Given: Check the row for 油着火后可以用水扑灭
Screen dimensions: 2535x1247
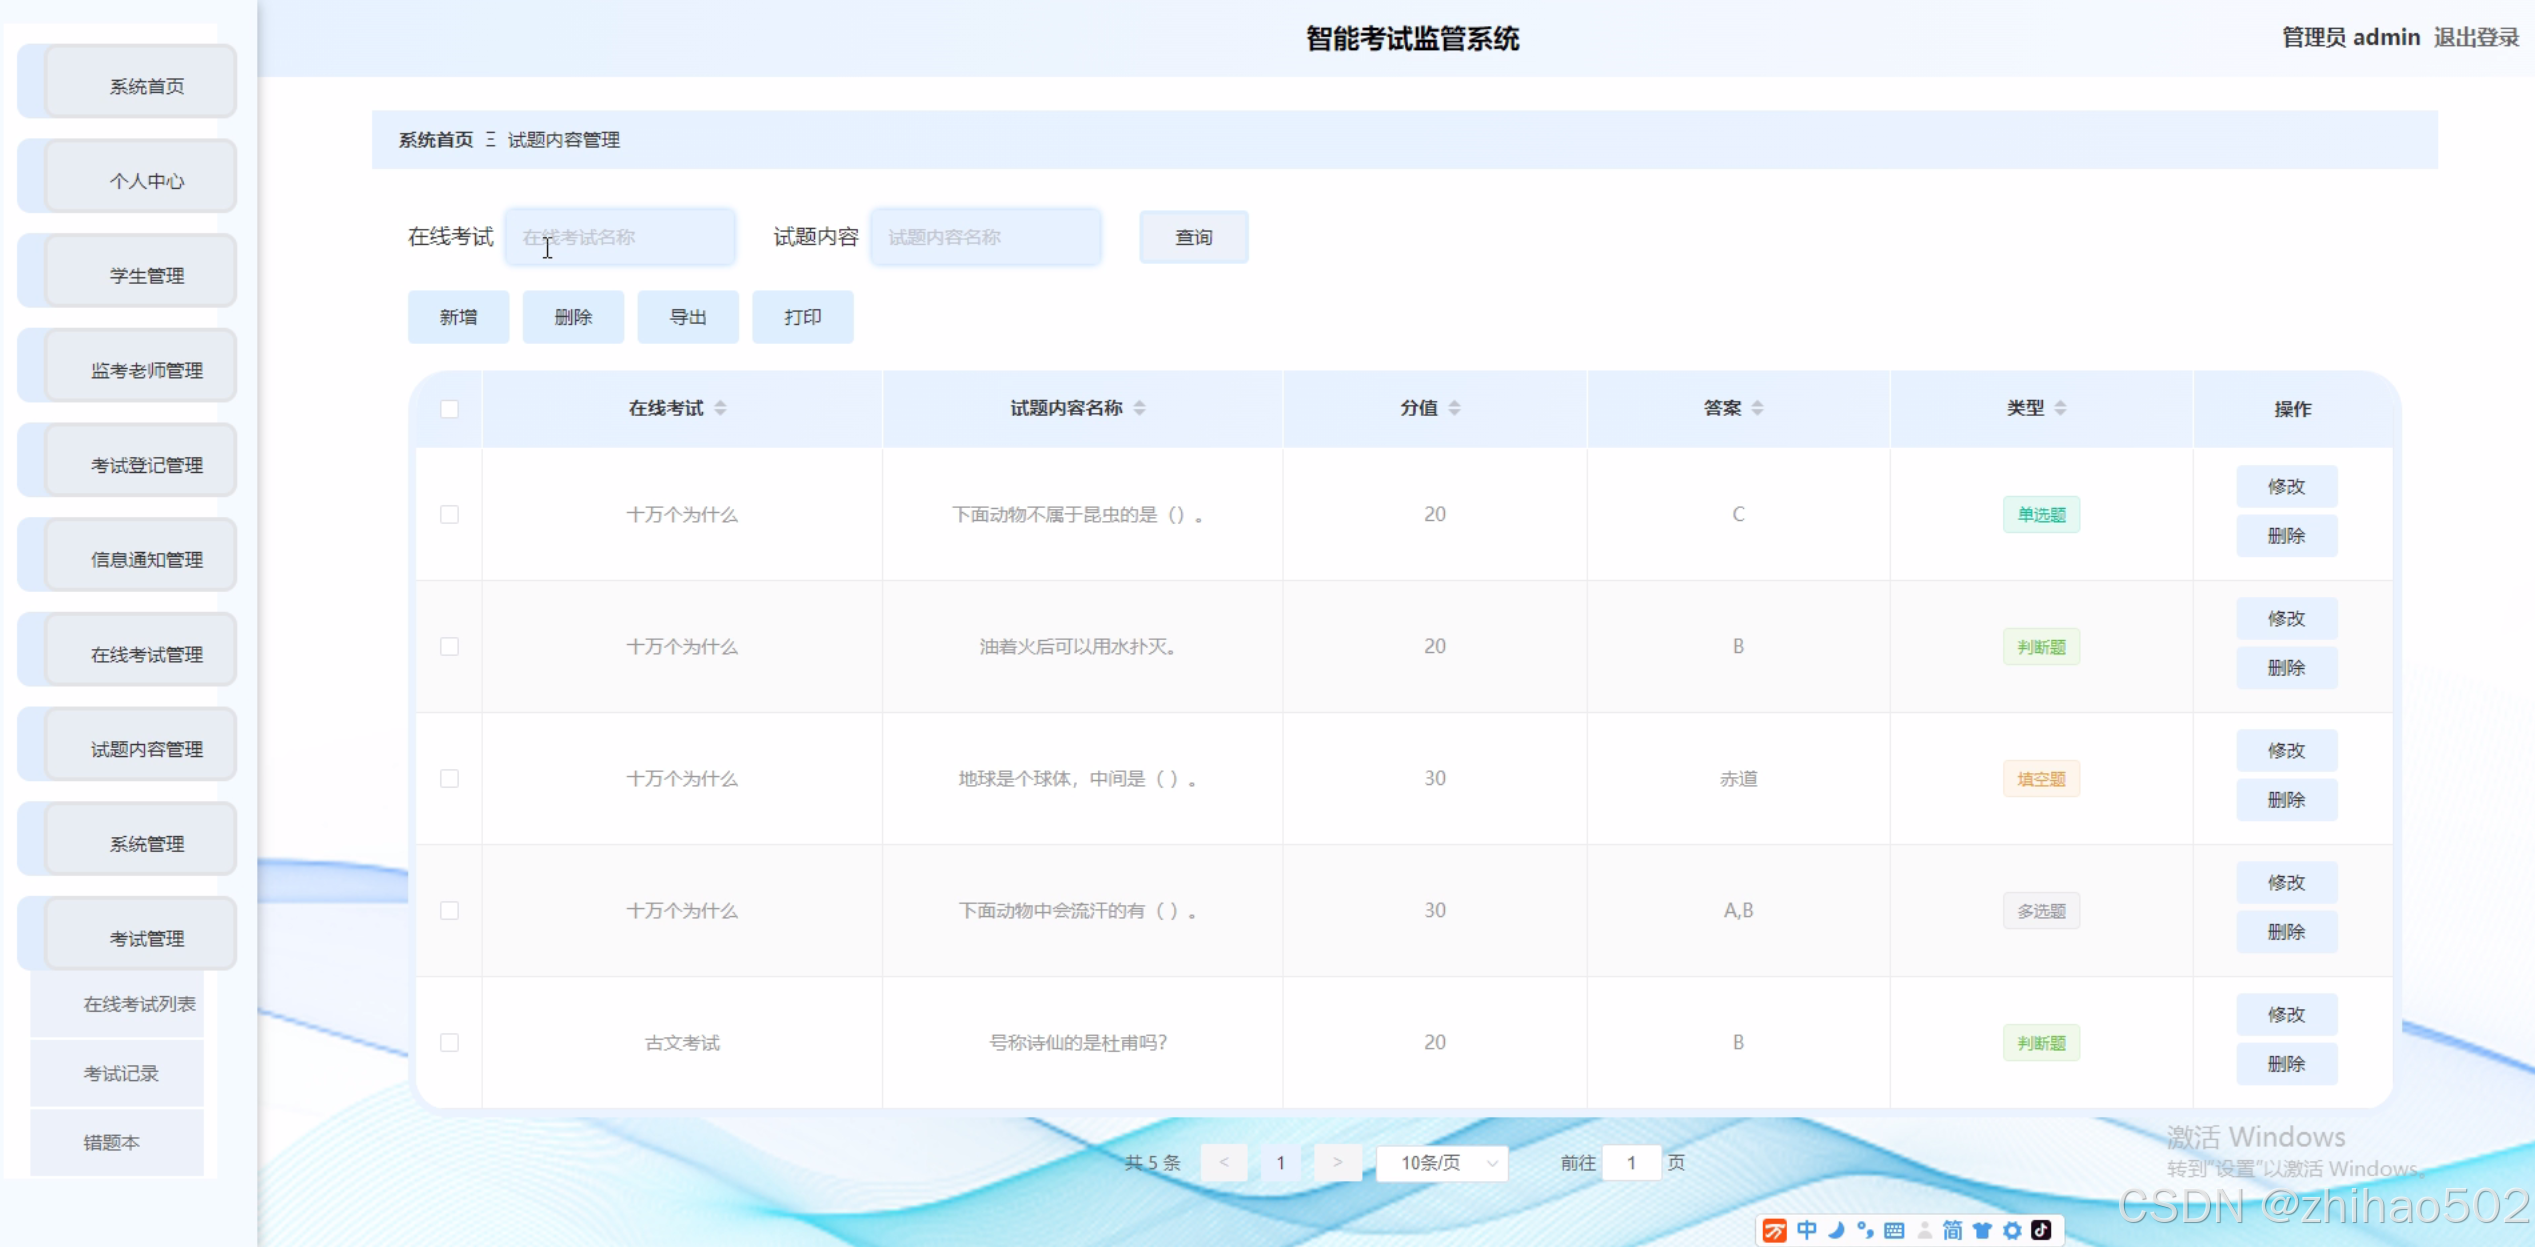Looking at the screenshot, I should (449, 647).
